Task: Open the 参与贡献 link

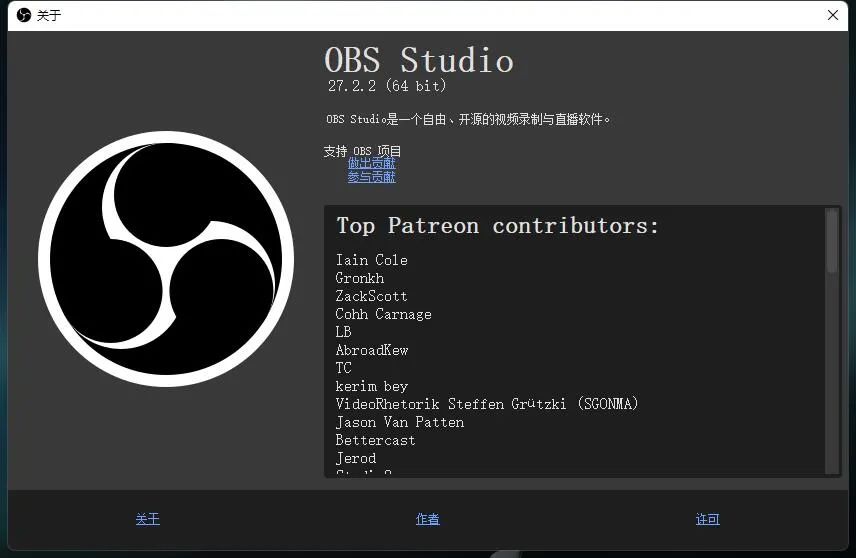Action: tap(371, 177)
